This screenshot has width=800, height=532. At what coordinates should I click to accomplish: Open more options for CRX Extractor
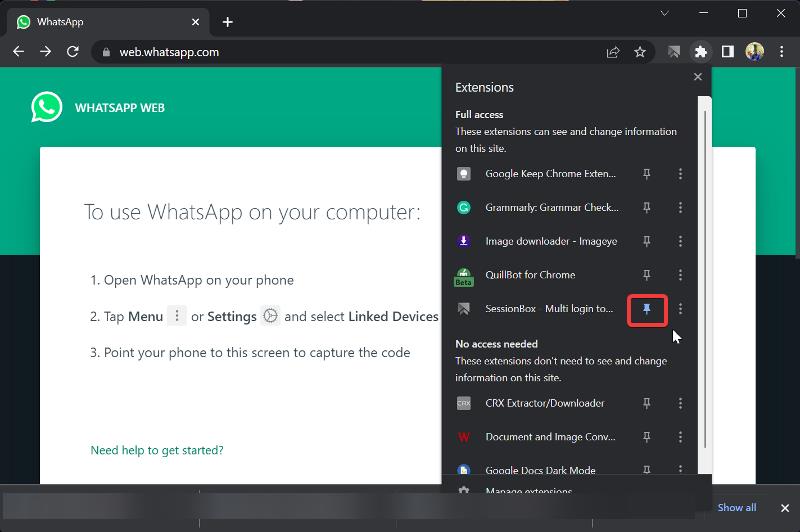pyautogui.click(x=680, y=403)
